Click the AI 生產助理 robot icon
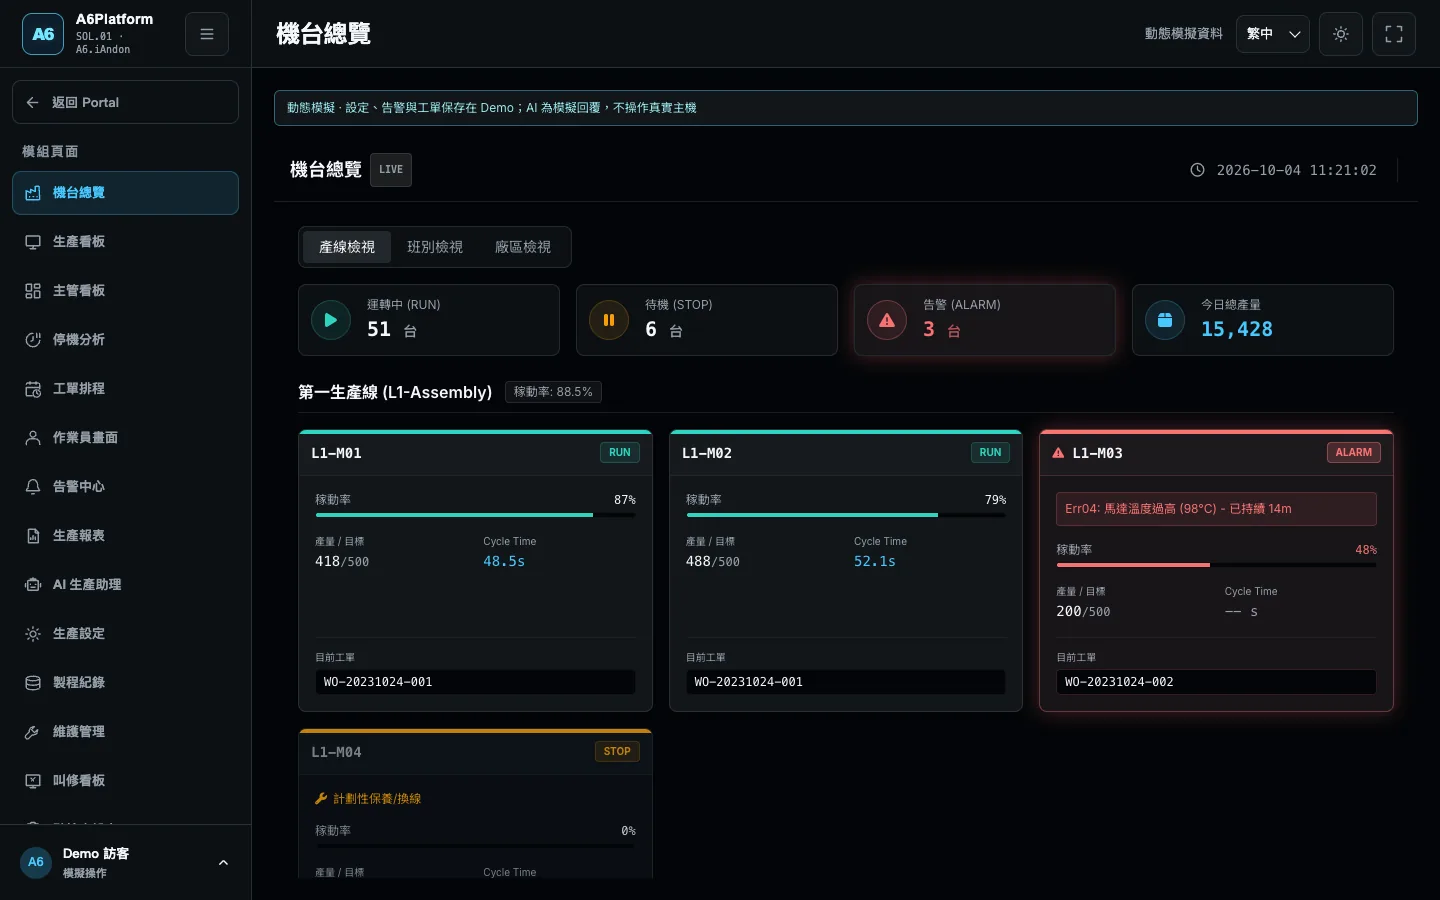1440x900 pixels. click(33, 585)
